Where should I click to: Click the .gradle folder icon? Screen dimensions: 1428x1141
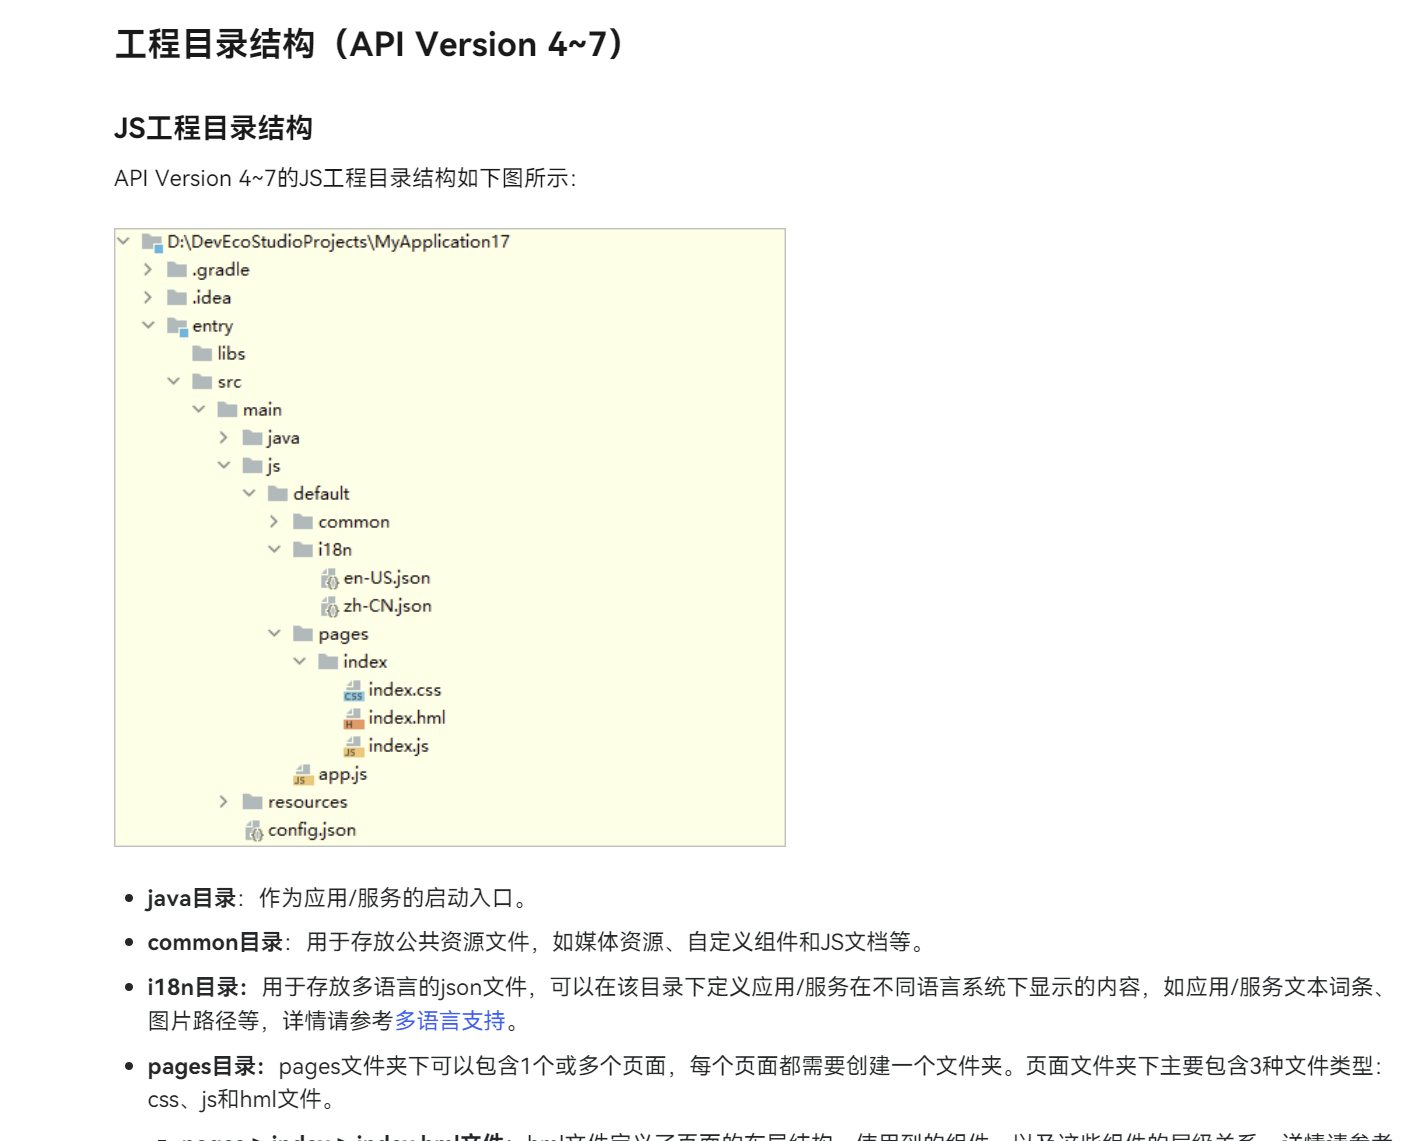pyautogui.click(x=177, y=270)
